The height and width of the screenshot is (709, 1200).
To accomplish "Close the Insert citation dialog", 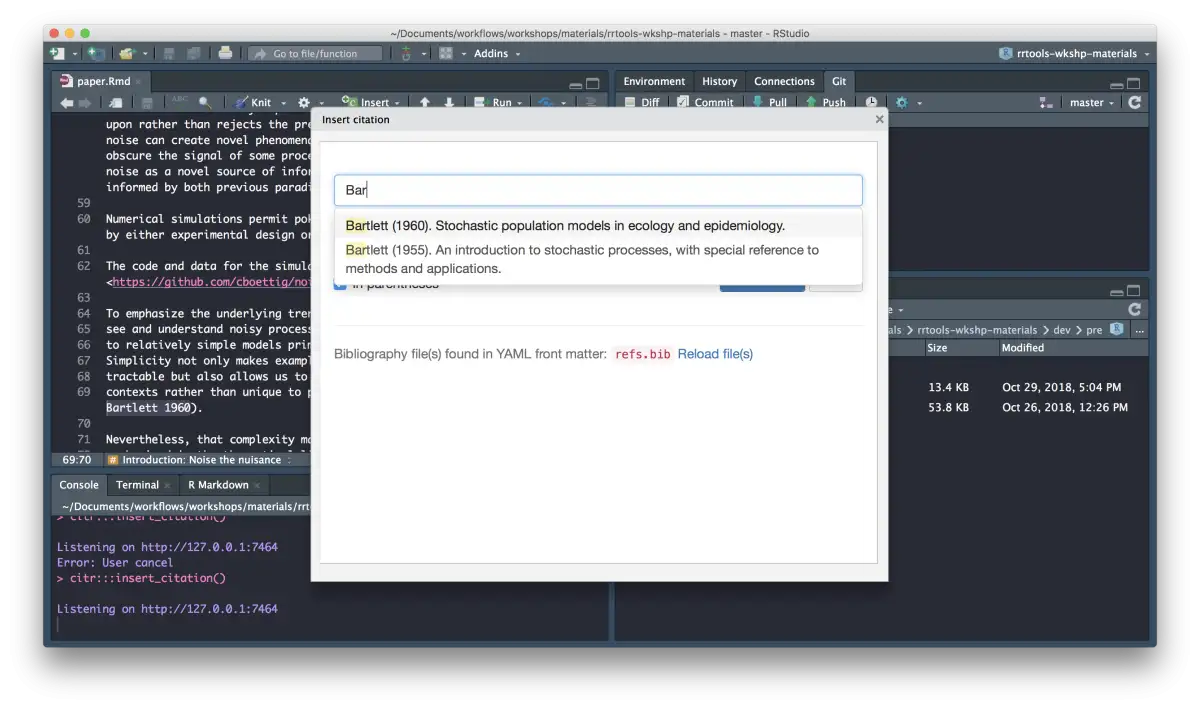I will tap(879, 119).
